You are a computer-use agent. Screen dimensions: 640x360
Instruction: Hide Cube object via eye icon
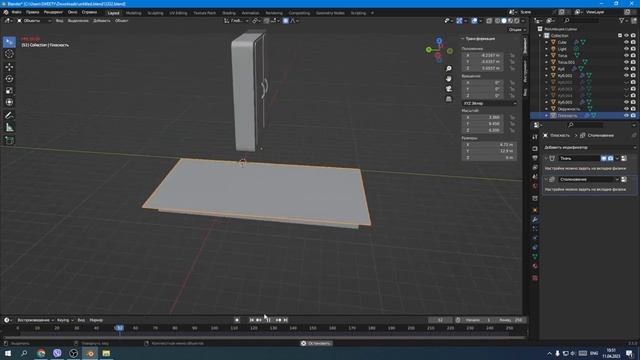click(626, 42)
